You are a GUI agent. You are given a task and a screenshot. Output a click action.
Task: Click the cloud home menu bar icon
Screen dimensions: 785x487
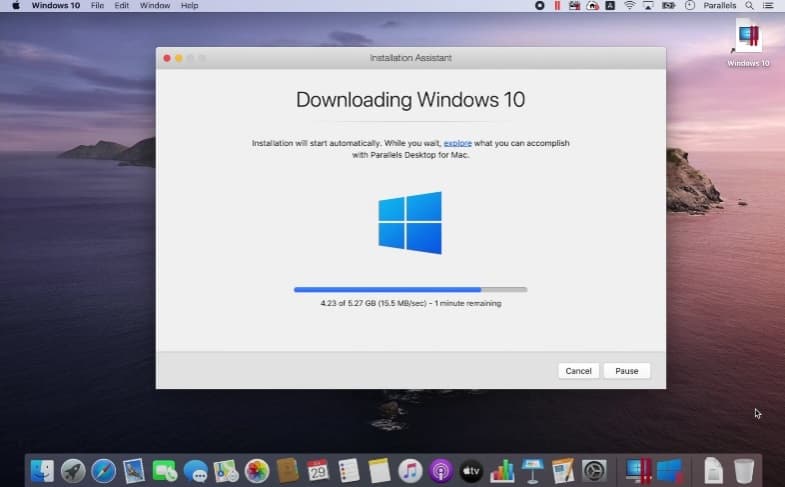coord(593,6)
